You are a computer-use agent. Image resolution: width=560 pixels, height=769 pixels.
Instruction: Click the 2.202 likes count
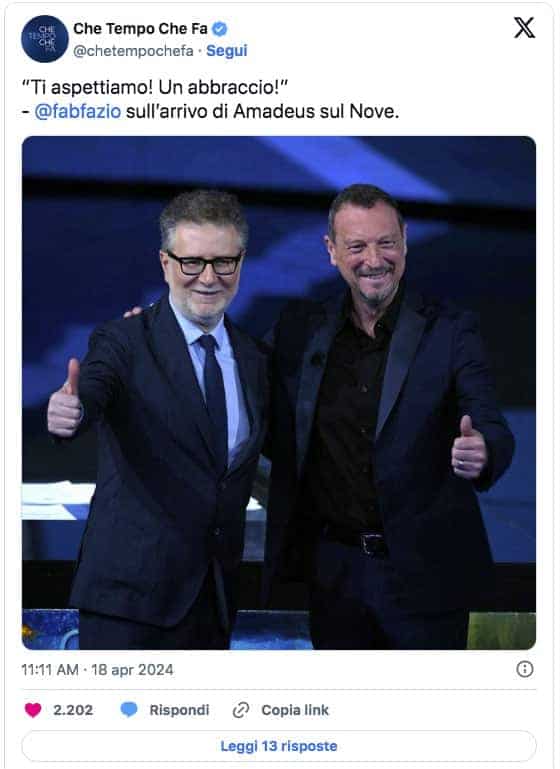(x=73, y=710)
